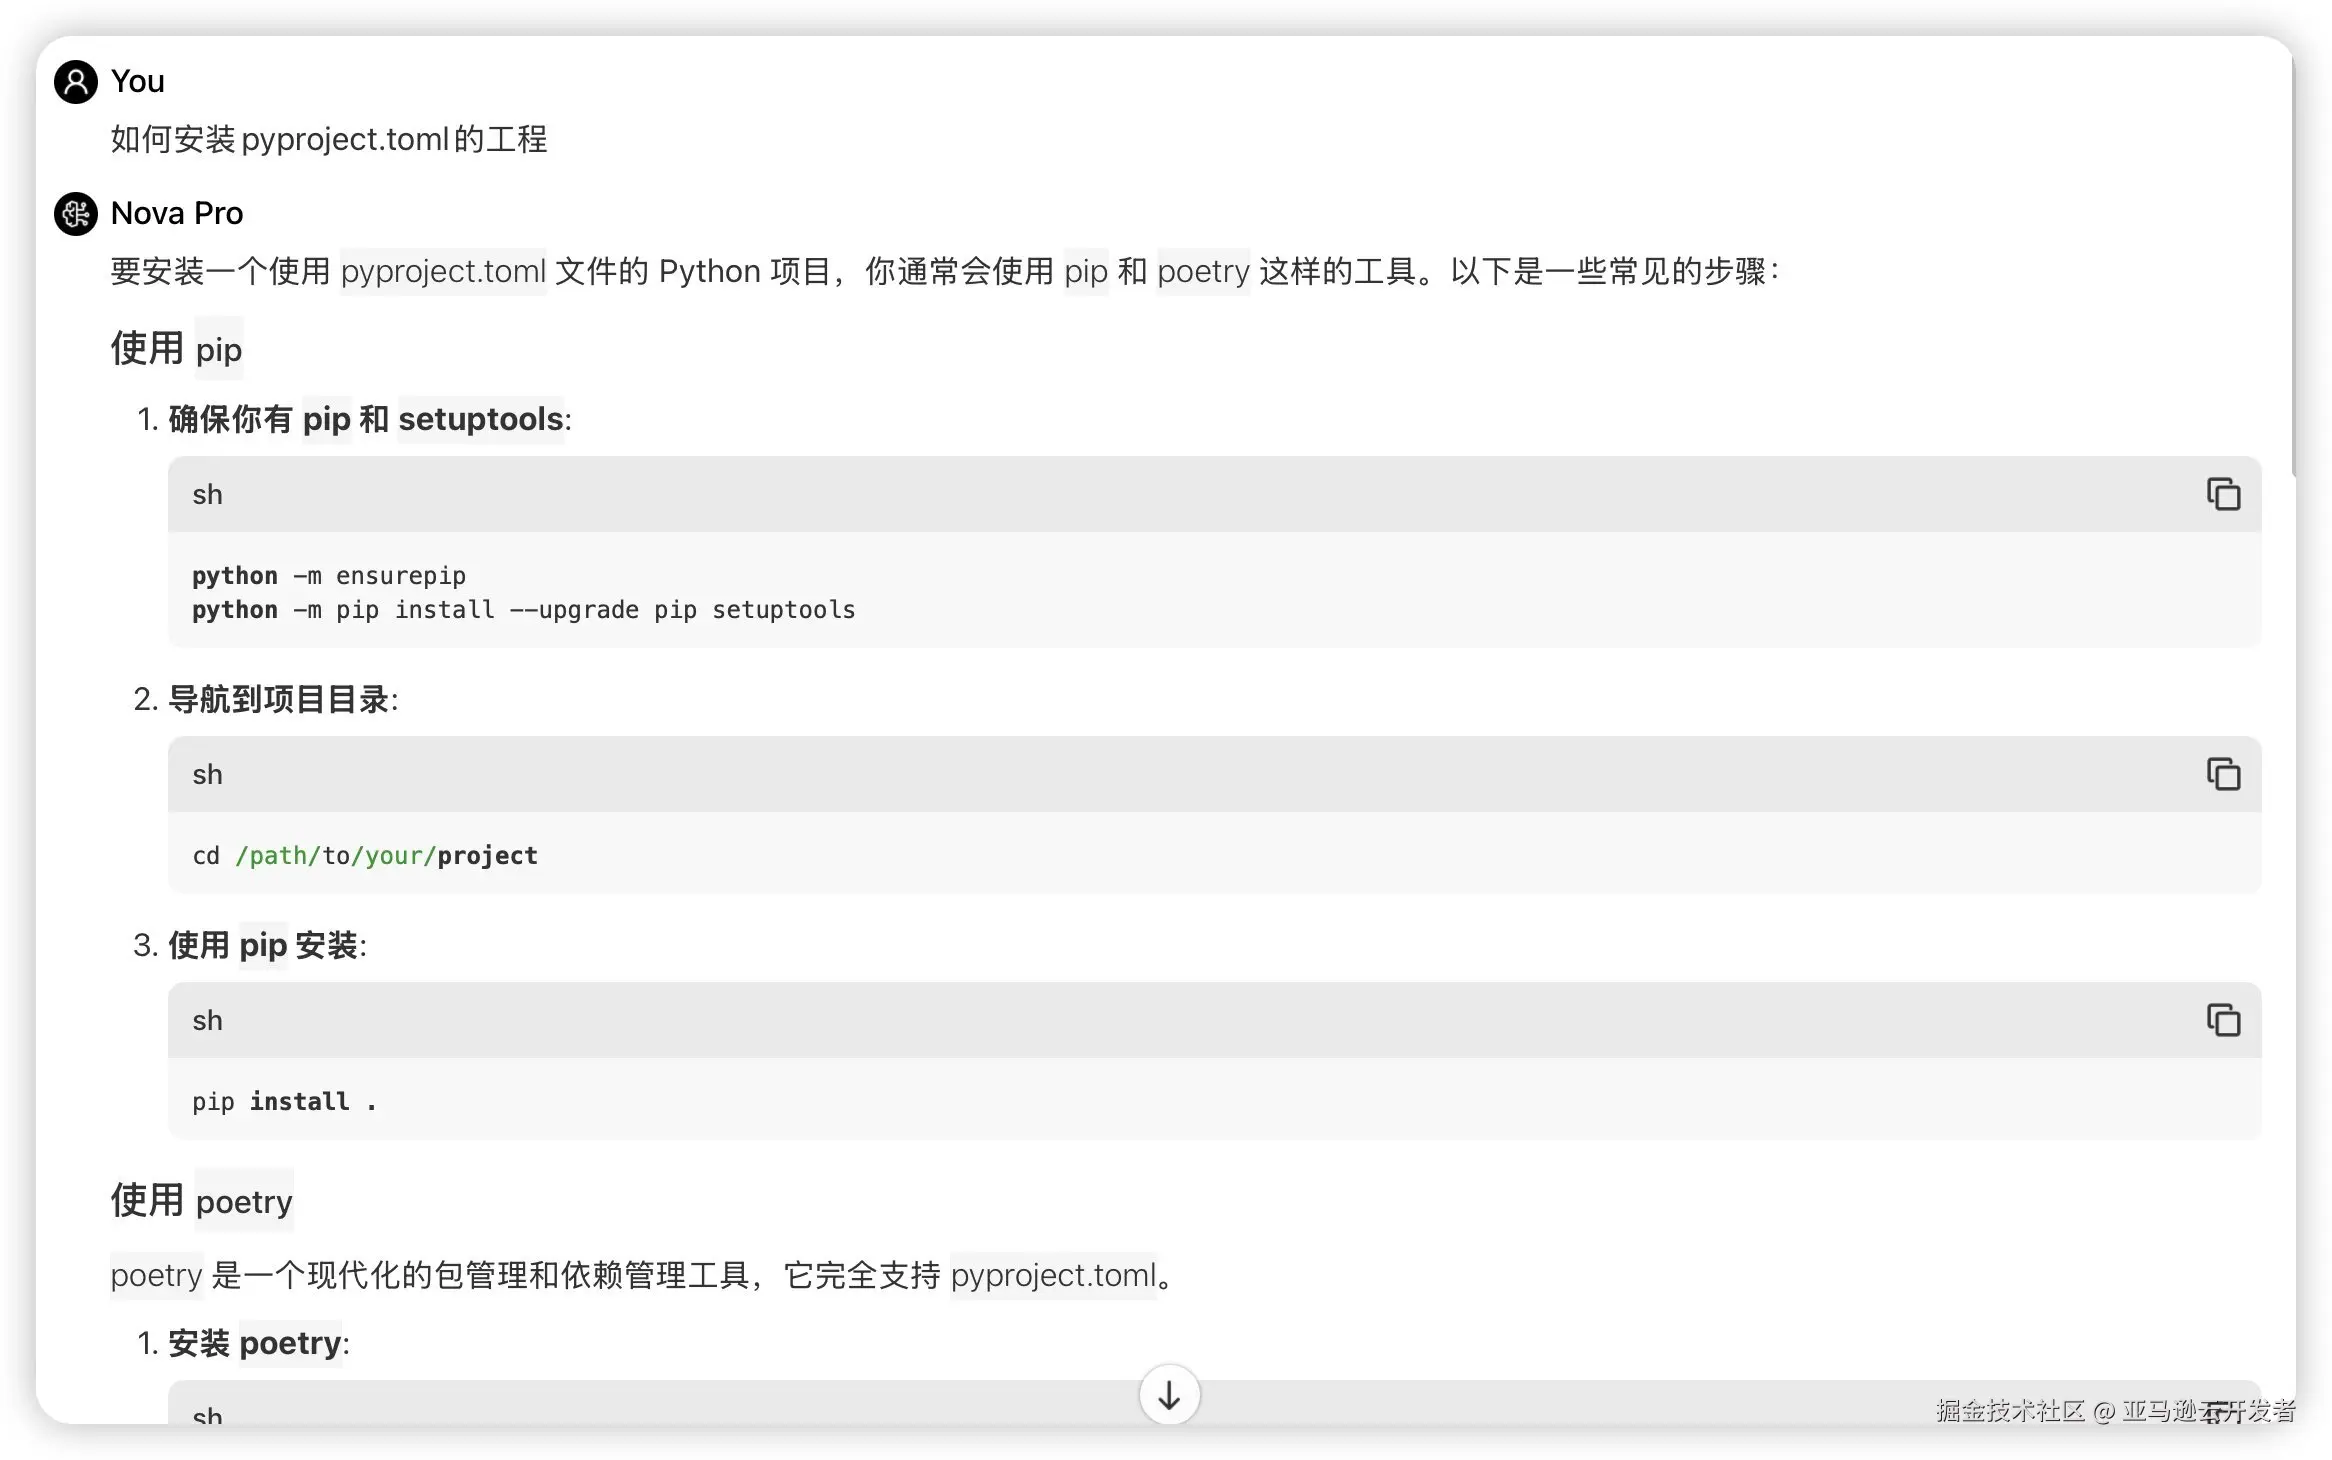Click the cd /path/to/your/project command line
The width and height of the screenshot is (2332, 1460).
pos(365,856)
